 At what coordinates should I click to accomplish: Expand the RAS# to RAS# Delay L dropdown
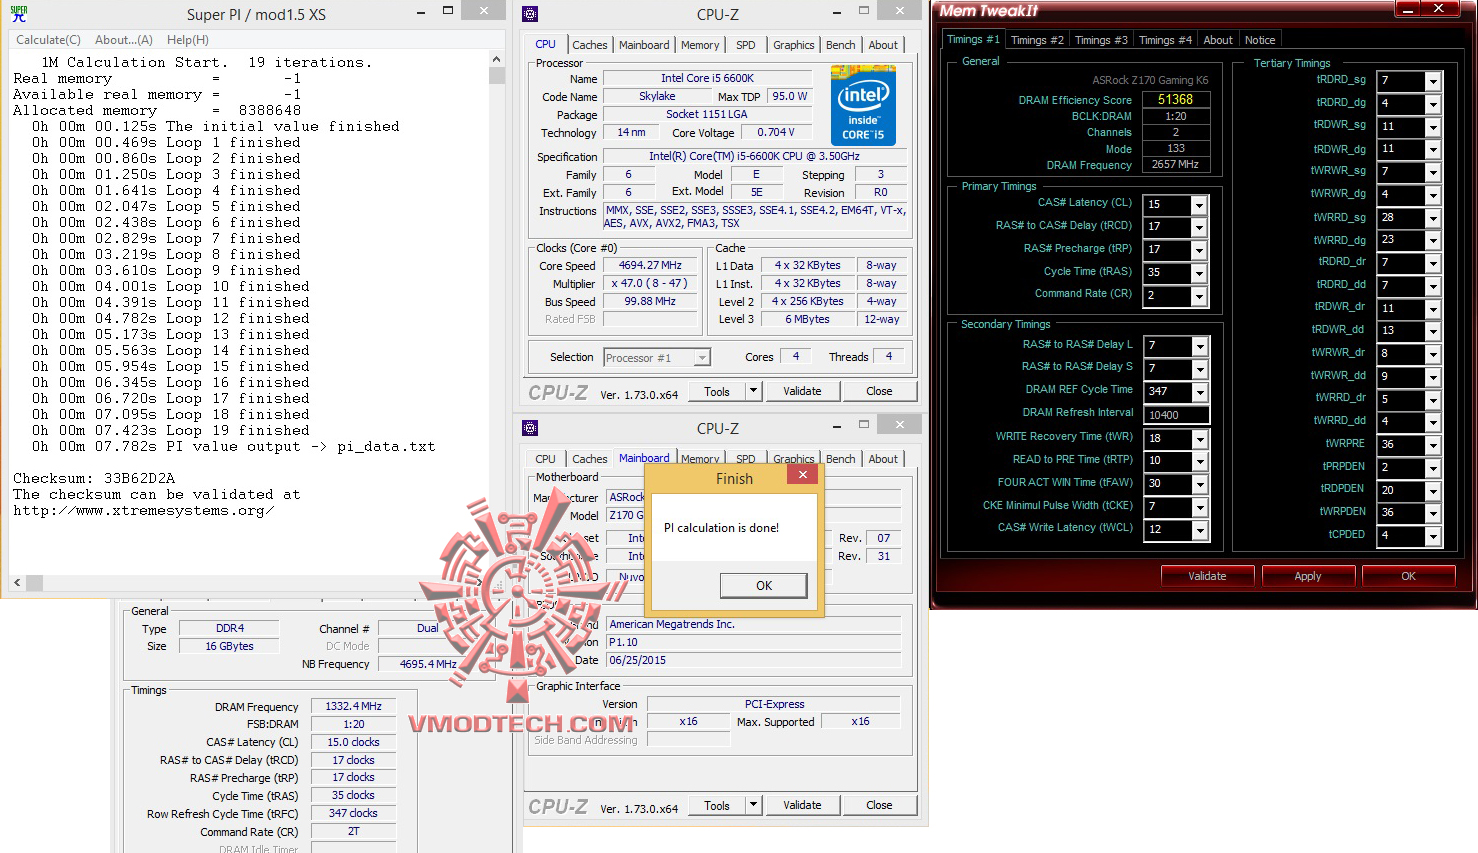(1199, 346)
